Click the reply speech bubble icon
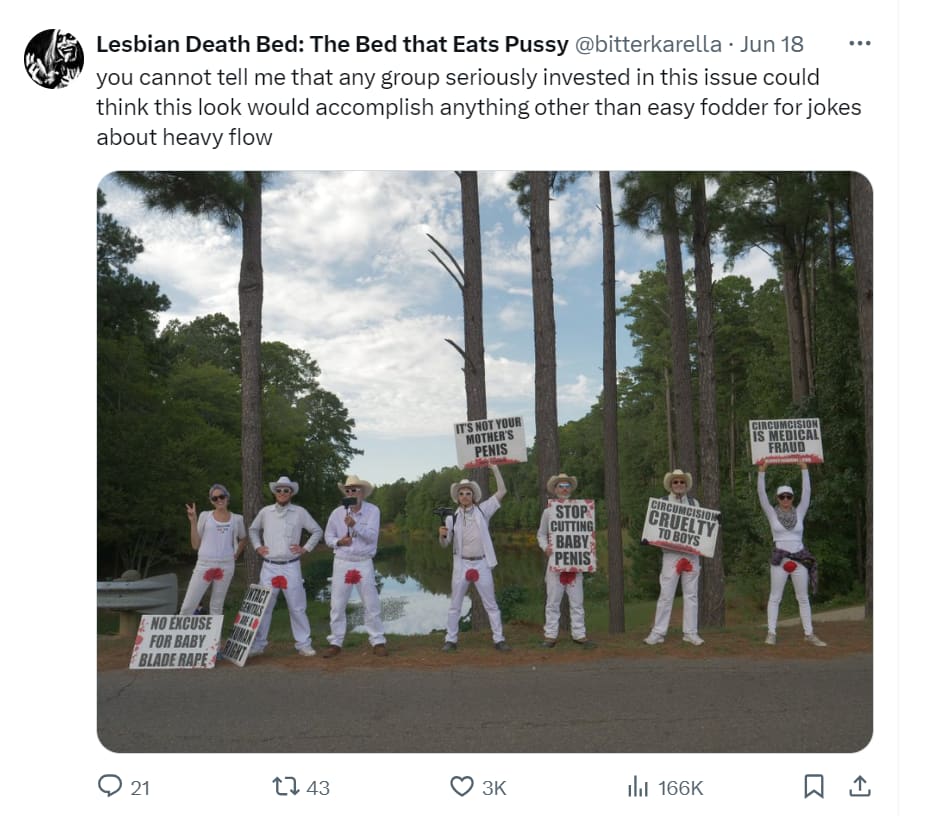This screenshot has height=816, width=929. click(110, 786)
